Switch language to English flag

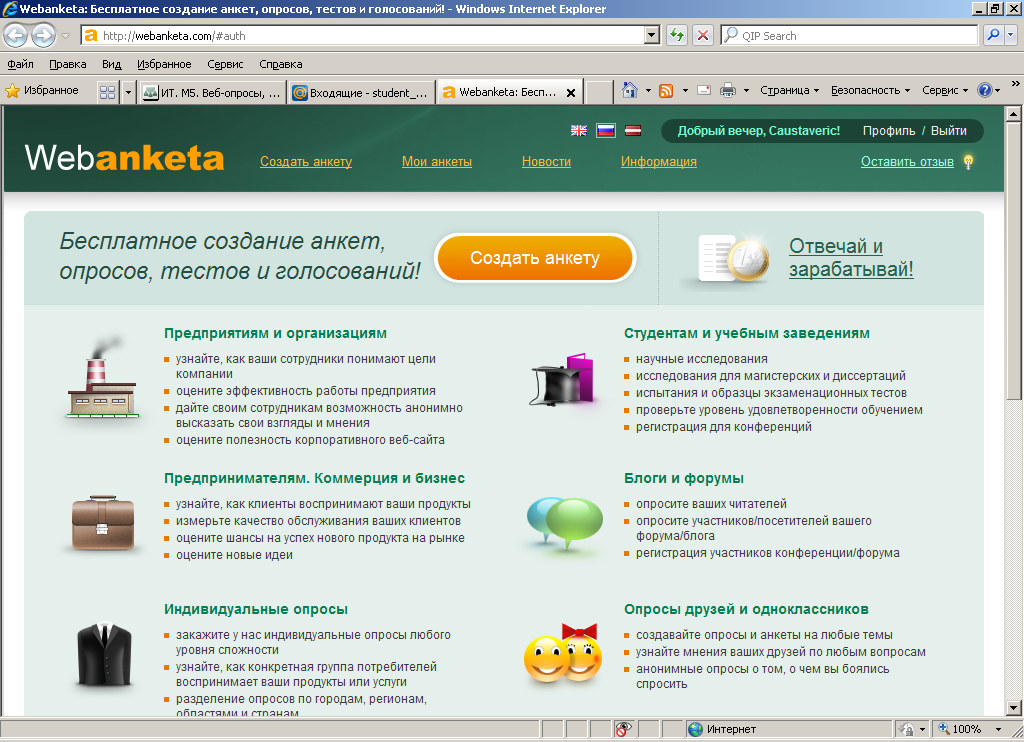coord(579,131)
